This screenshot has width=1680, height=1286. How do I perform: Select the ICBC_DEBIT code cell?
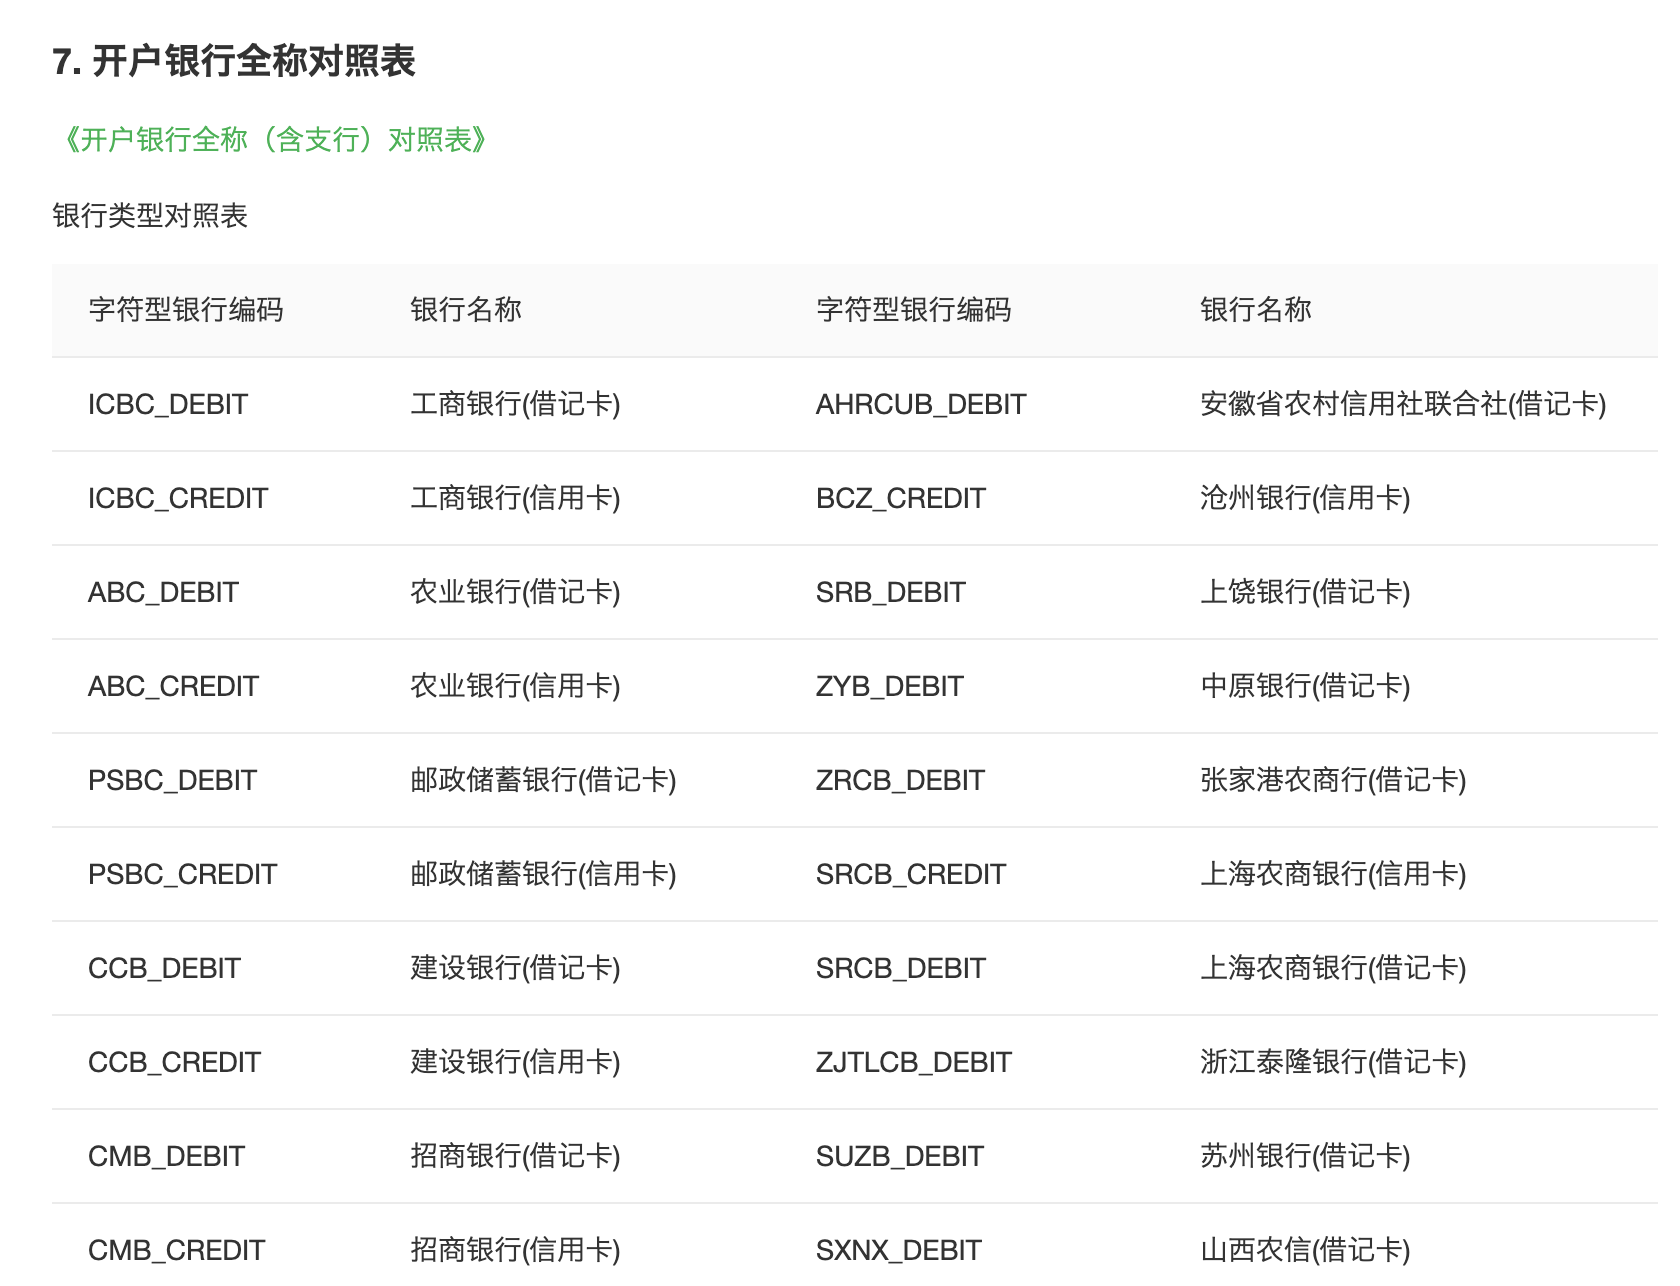pyautogui.click(x=168, y=404)
